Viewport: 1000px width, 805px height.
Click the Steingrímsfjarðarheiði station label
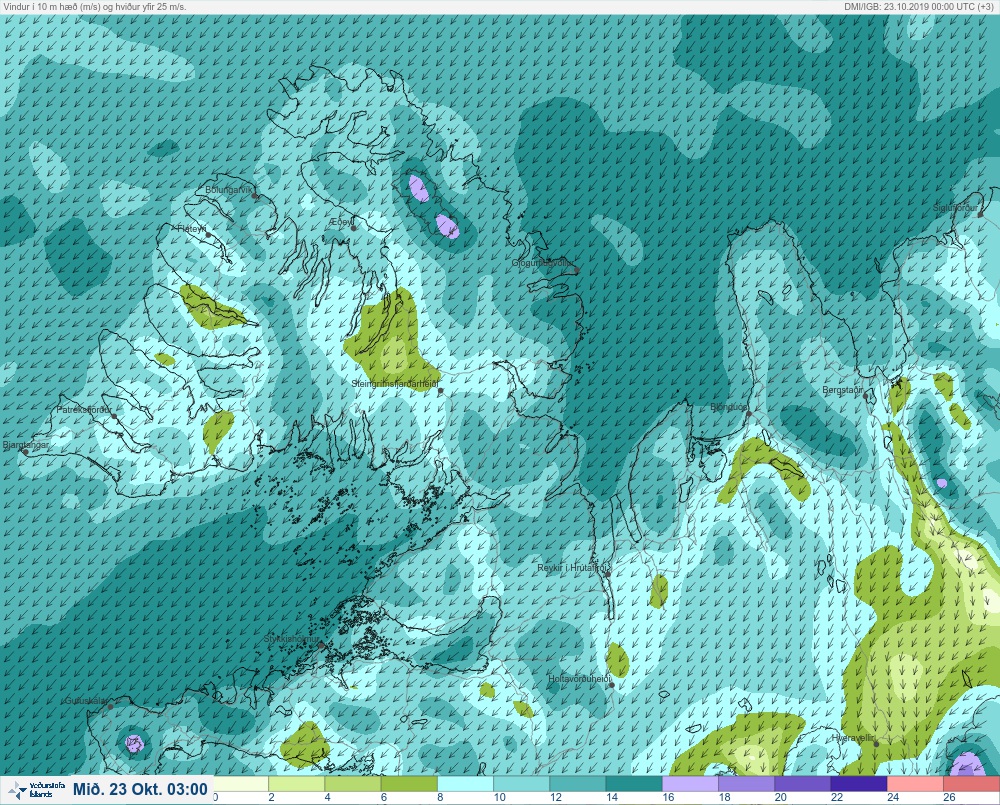pos(395,384)
